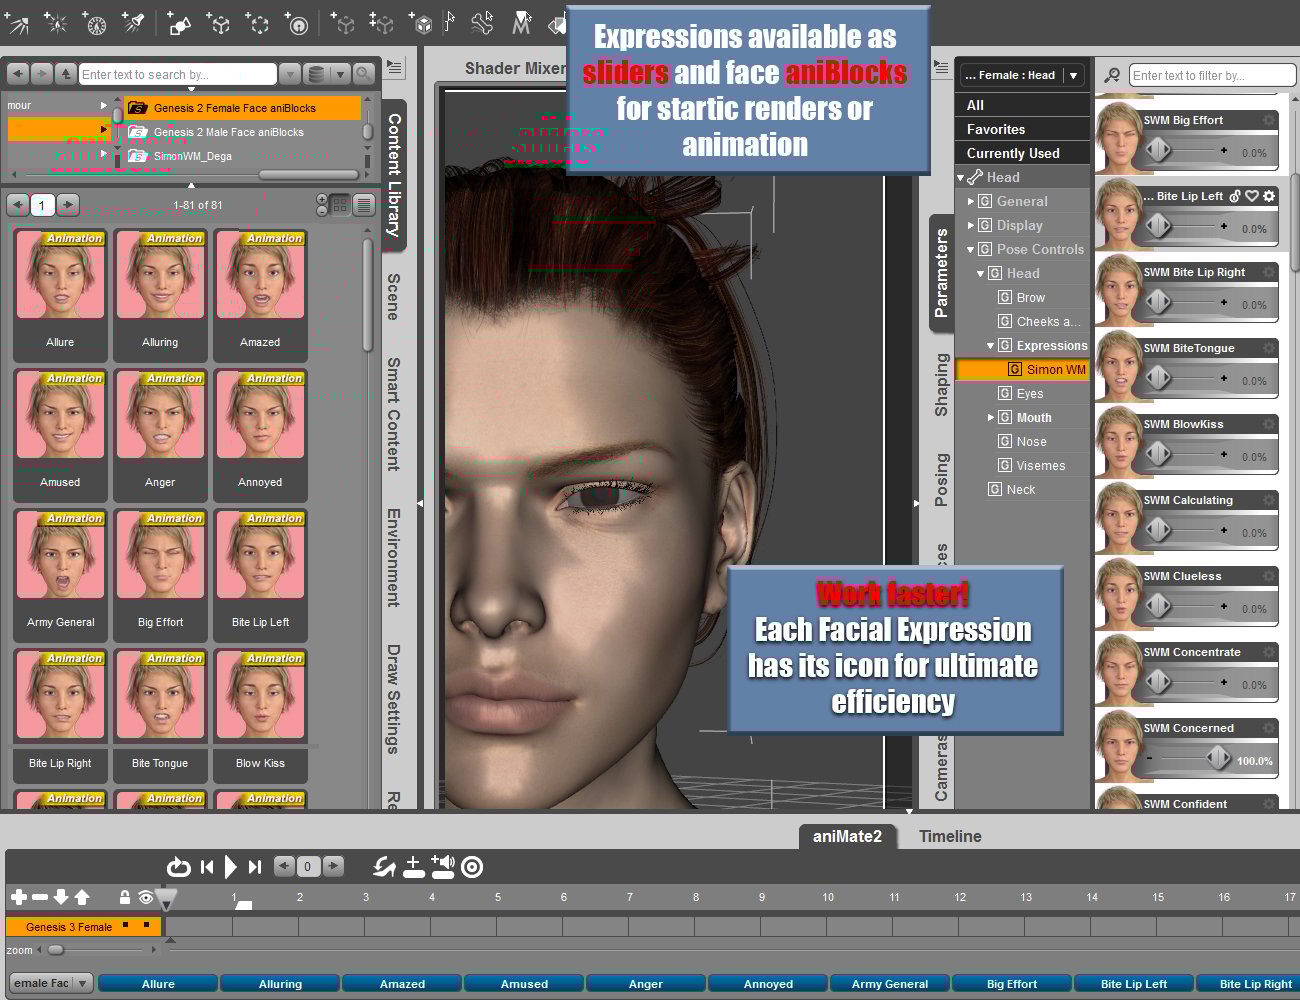Open the Scene side tab
Image resolution: width=1300 pixels, height=1000 pixels.
[x=394, y=297]
